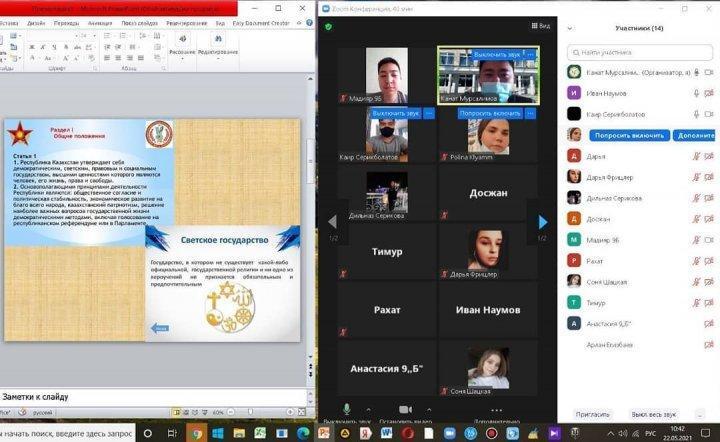Click the Zoom mute microphone icon
Screen dimensions: 720x442
[347, 408]
